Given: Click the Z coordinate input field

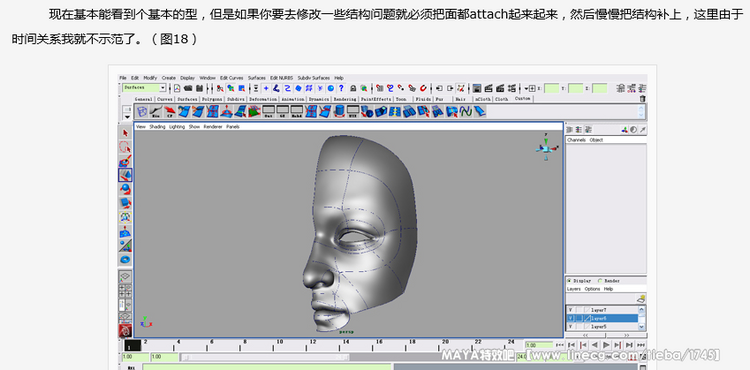Looking at the screenshot, I should (x=599, y=88).
